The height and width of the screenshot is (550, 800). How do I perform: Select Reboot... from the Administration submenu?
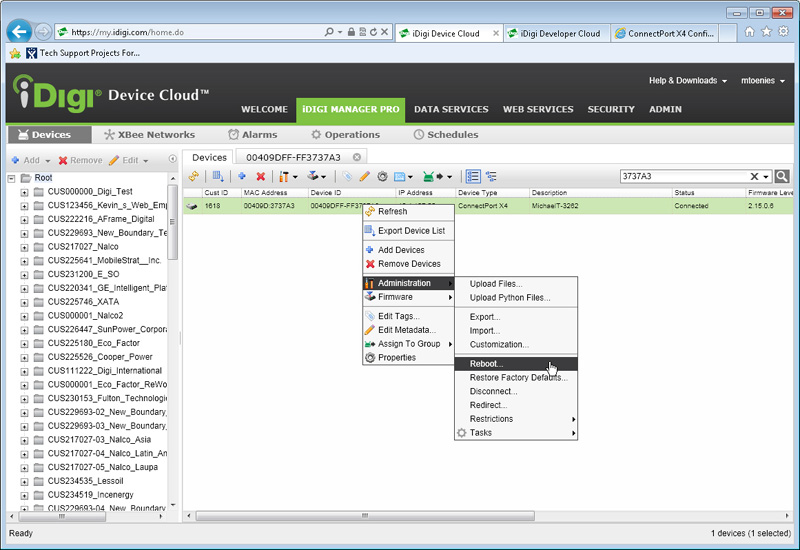[x=487, y=364]
